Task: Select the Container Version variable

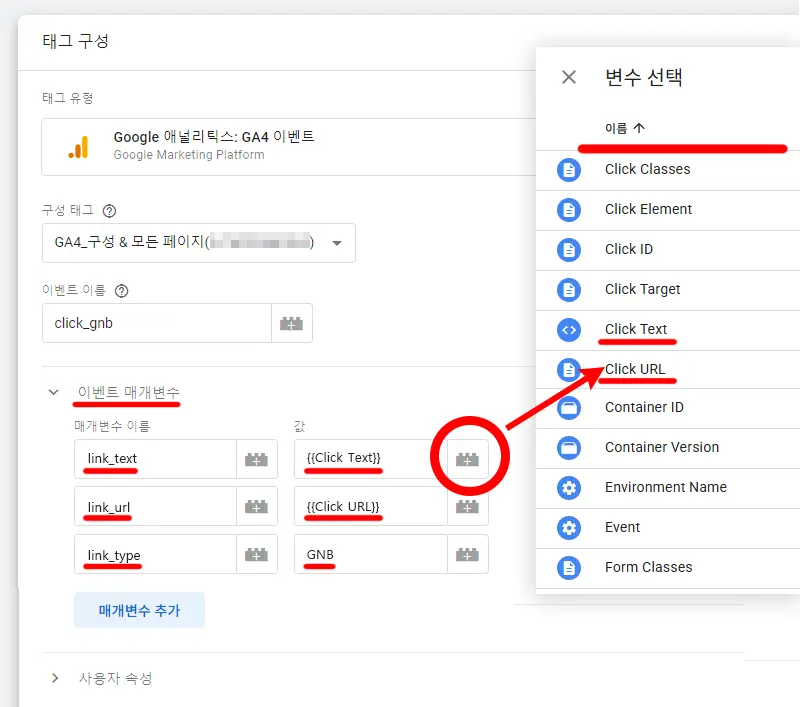Action: (x=668, y=448)
